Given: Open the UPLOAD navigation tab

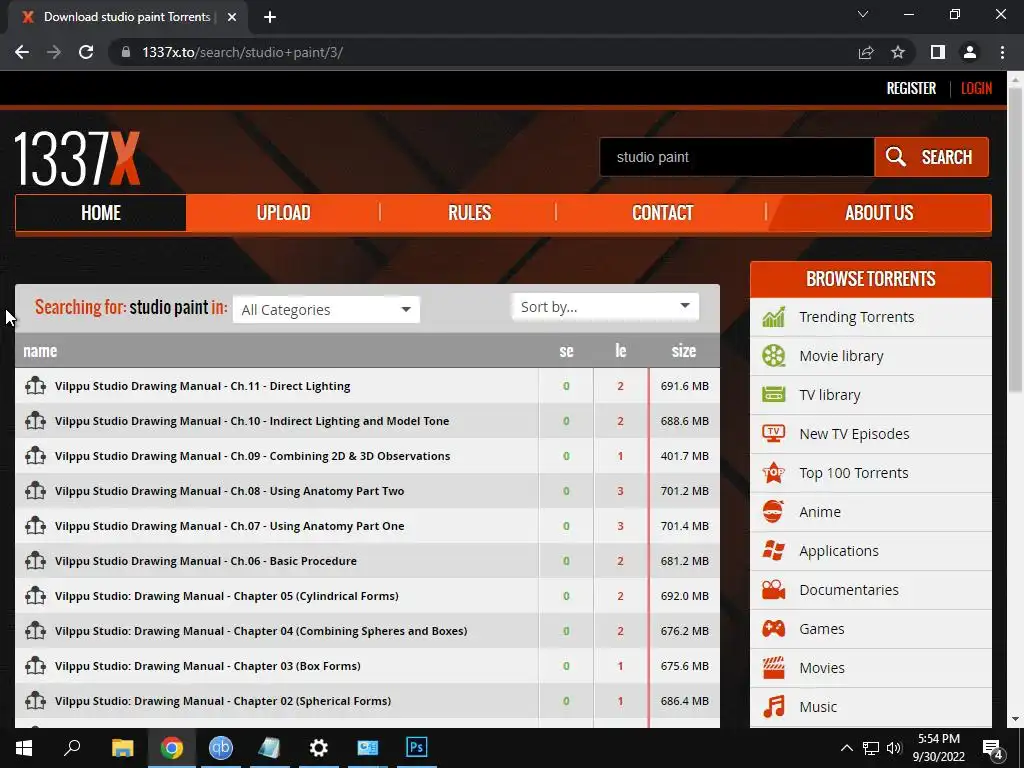Looking at the screenshot, I should [x=283, y=213].
